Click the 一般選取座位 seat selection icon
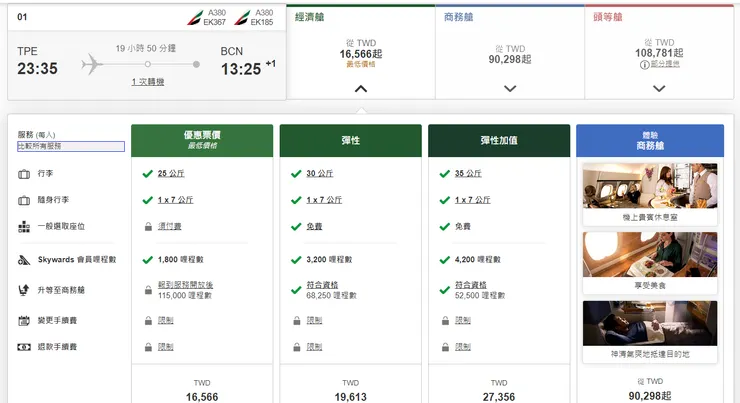Screen dimensions: 740x403 tap(23, 227)
